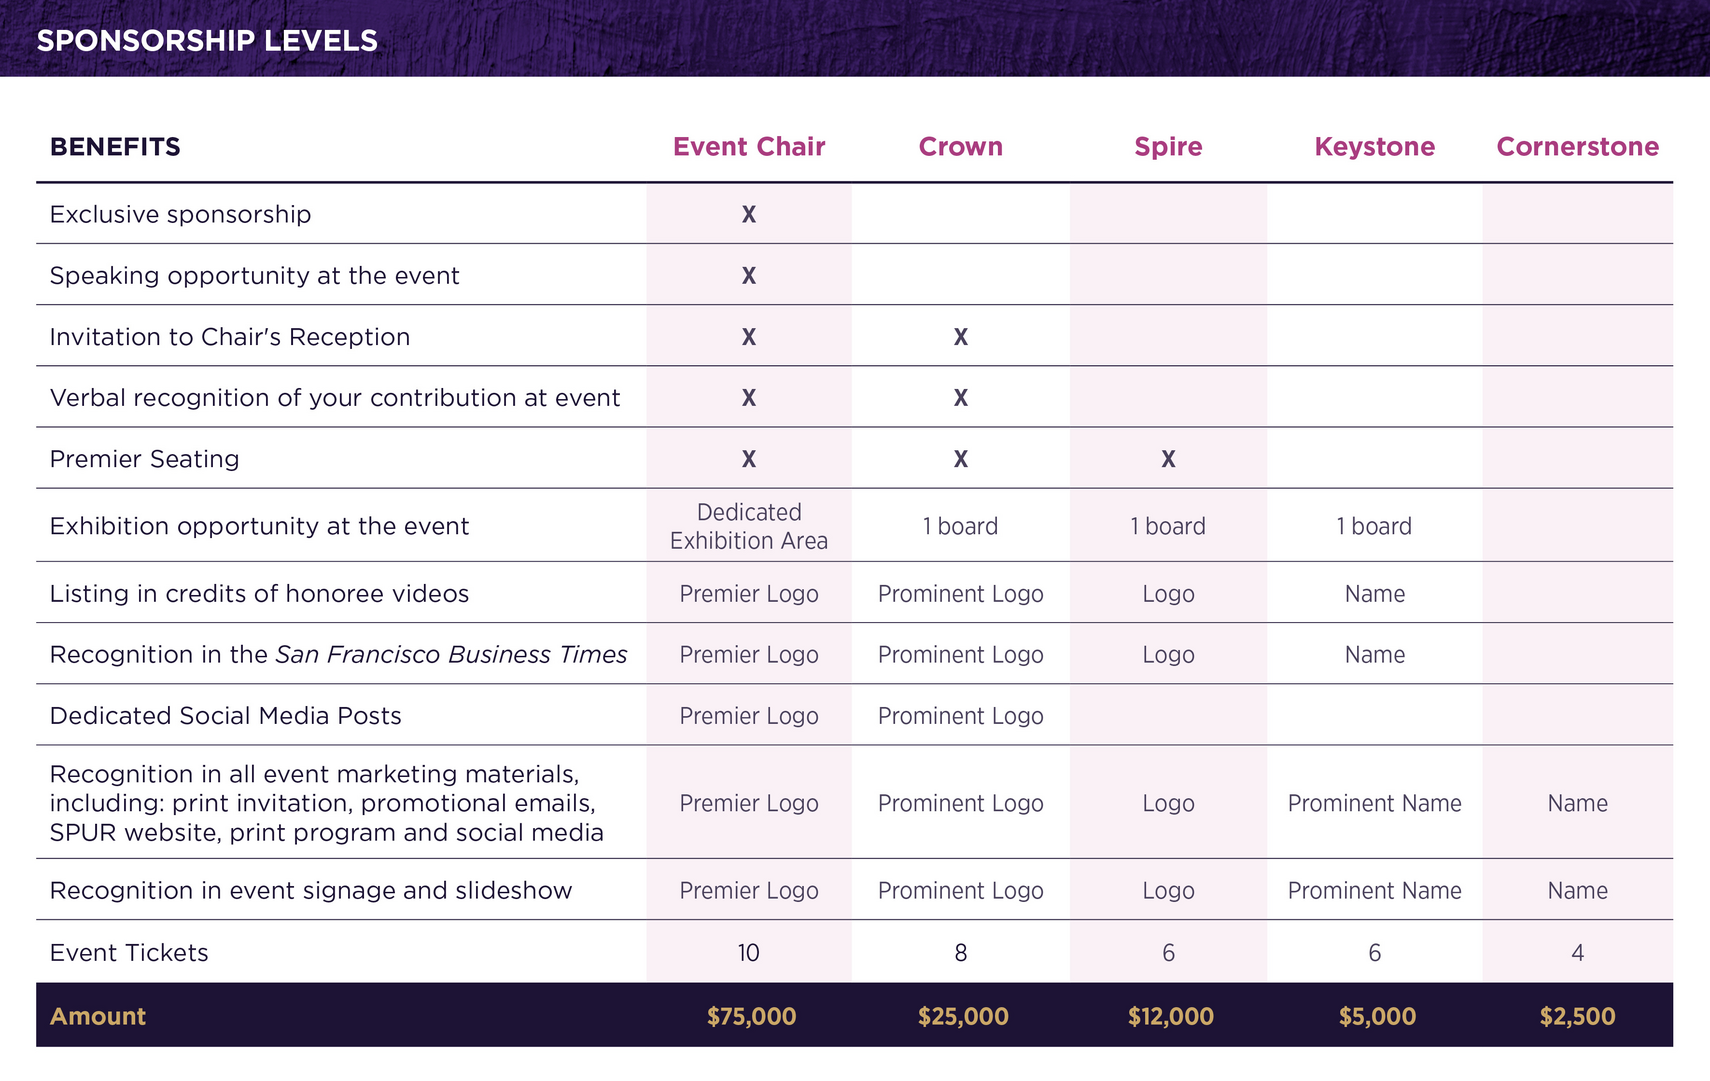Click the Event Tickets row label
Image resolution: width=1710 pixels, height=1081 pixels.
click(129, 952)
